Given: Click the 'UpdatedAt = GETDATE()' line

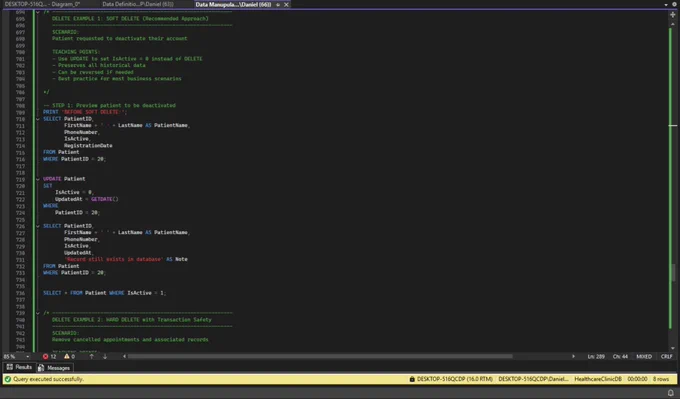Looking at the screenshot, I should 86,199.
